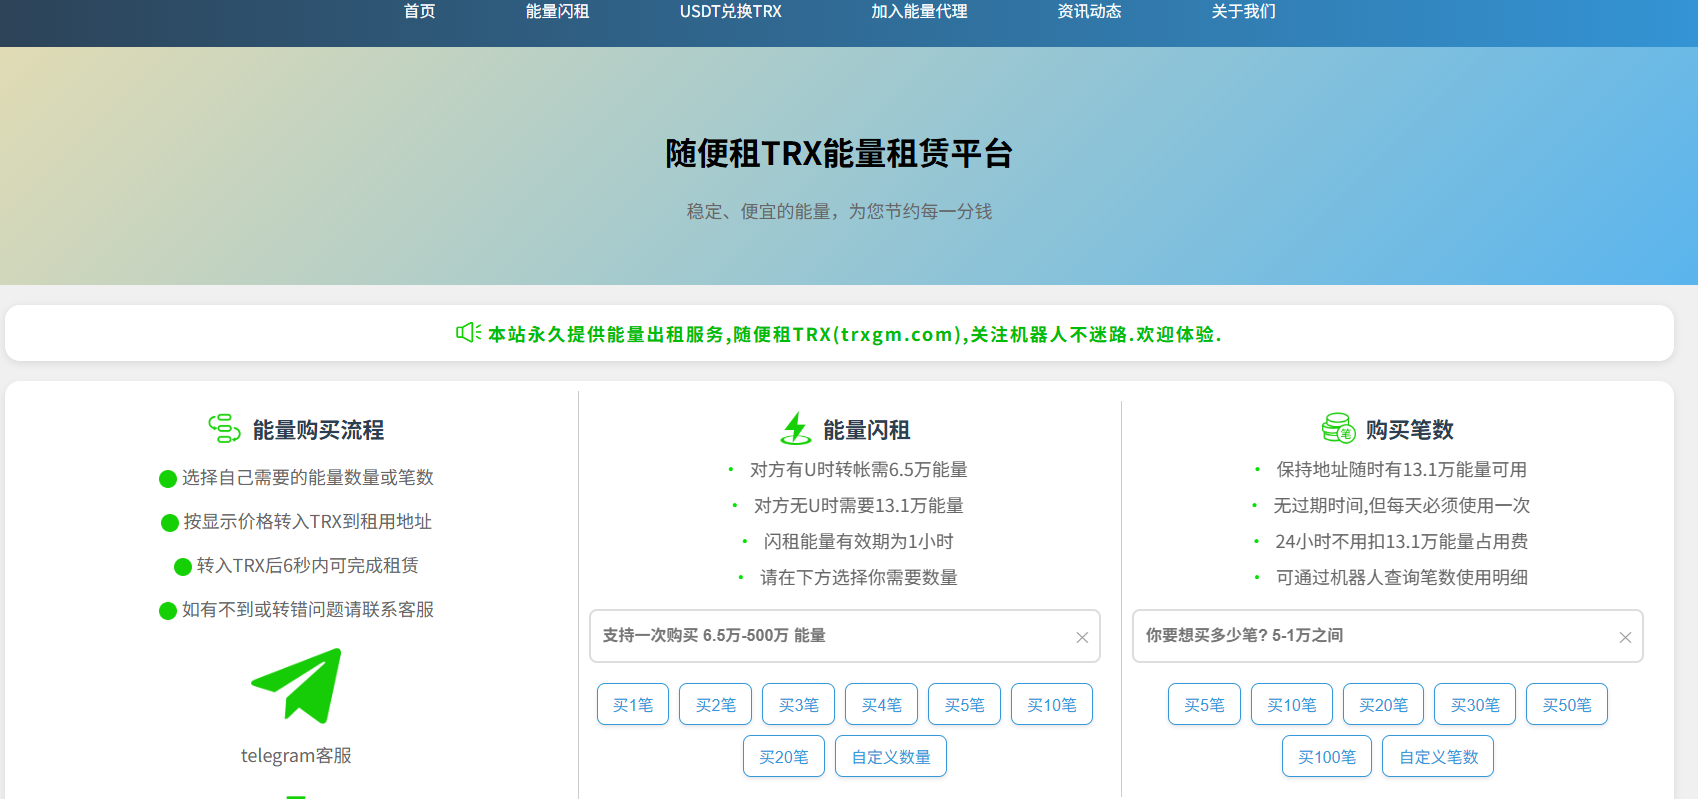Click 闪租能量有效期为1小时 bullet
Screen dimensions: 1698x799
[x=859, y=541]
